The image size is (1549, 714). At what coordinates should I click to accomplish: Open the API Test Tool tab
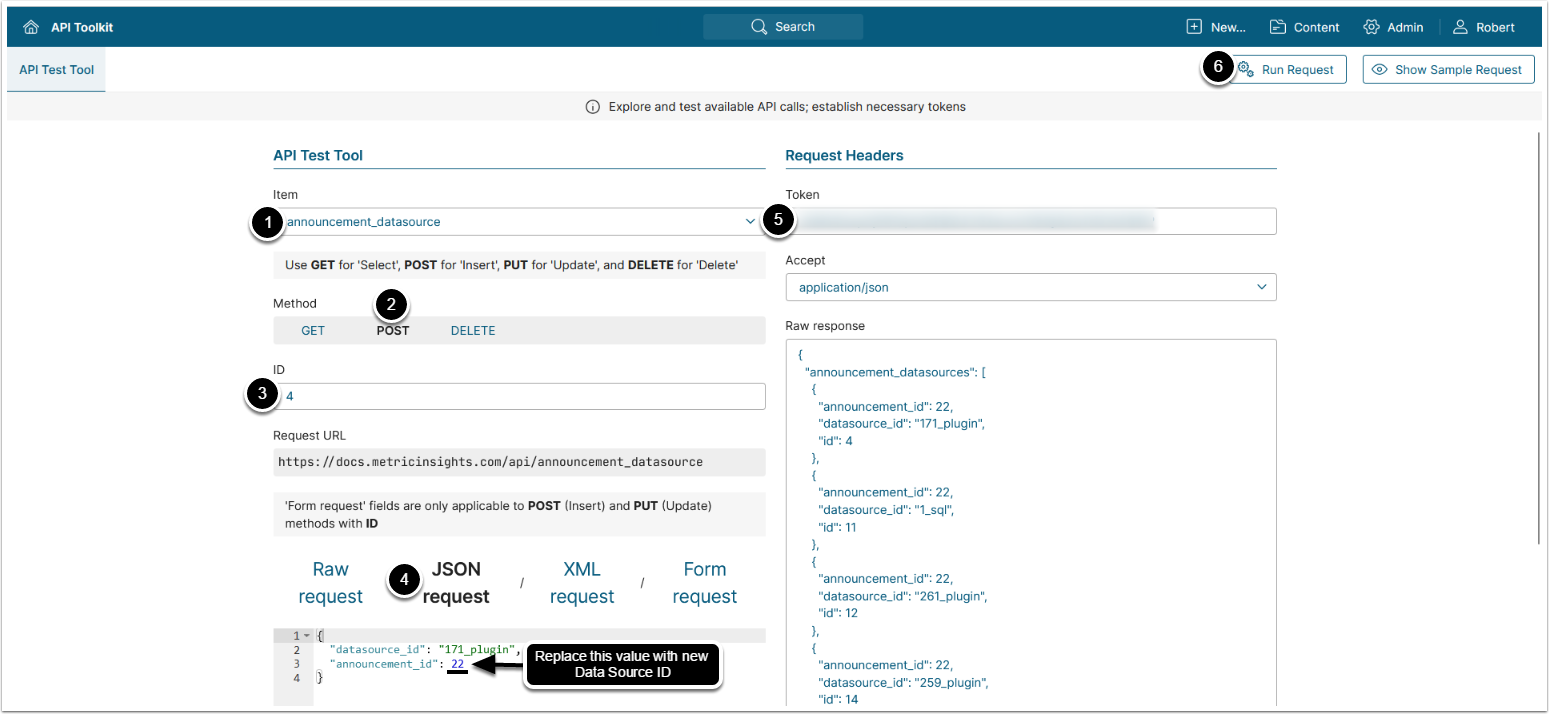[56, 70]
